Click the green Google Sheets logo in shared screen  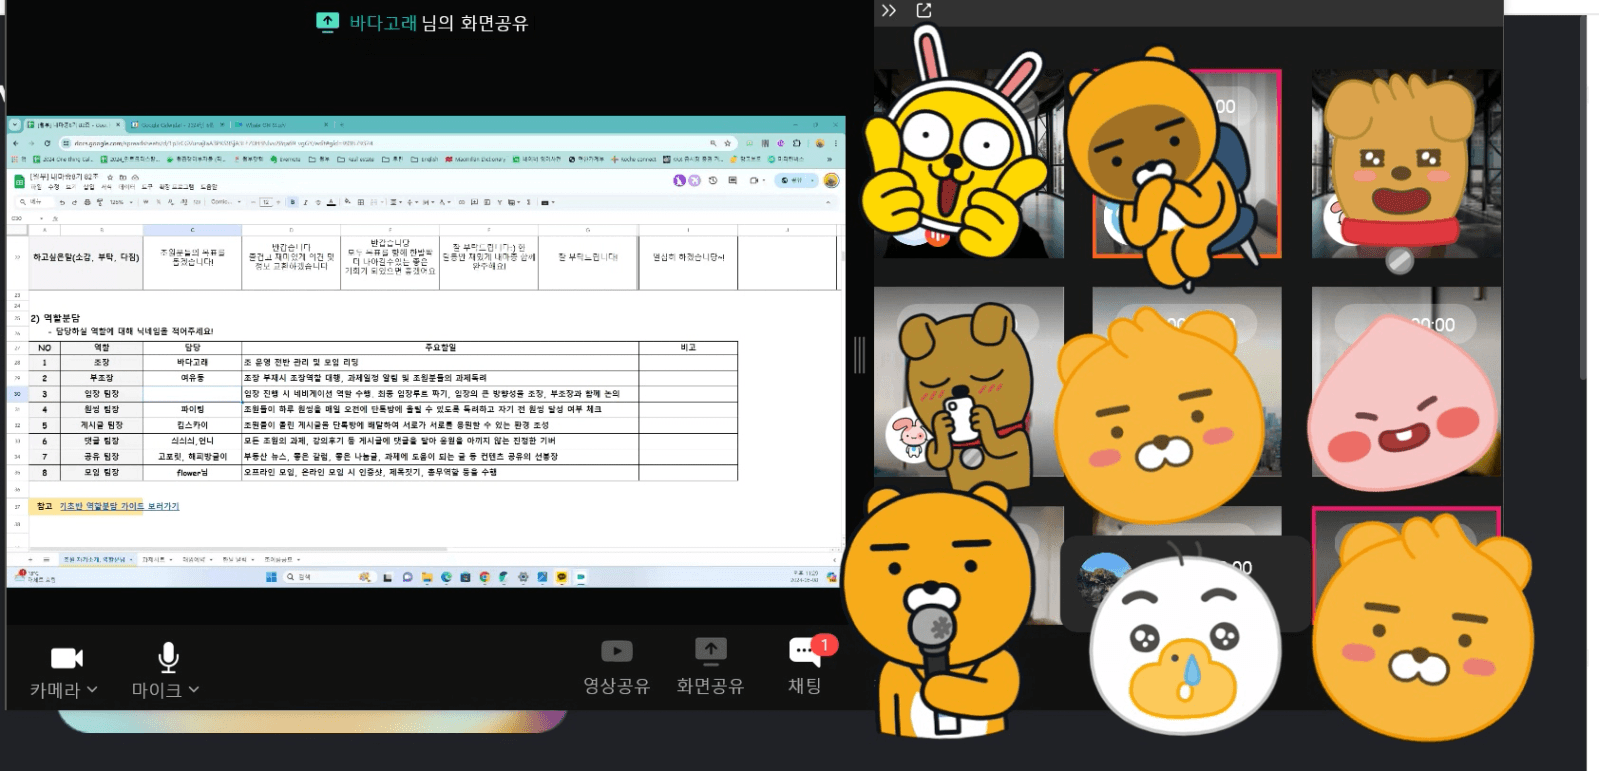pyautogui.click(x=19, y=181)
